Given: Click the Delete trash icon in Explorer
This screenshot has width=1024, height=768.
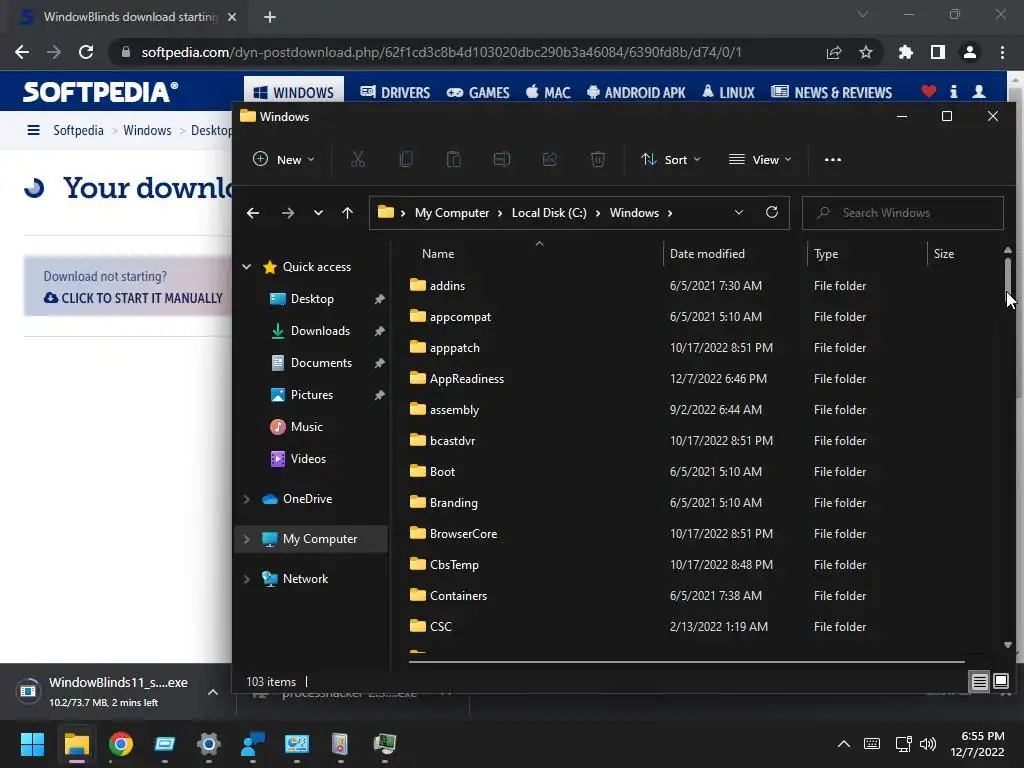Looking at the screenshot, I should click(x=598, y=159).
